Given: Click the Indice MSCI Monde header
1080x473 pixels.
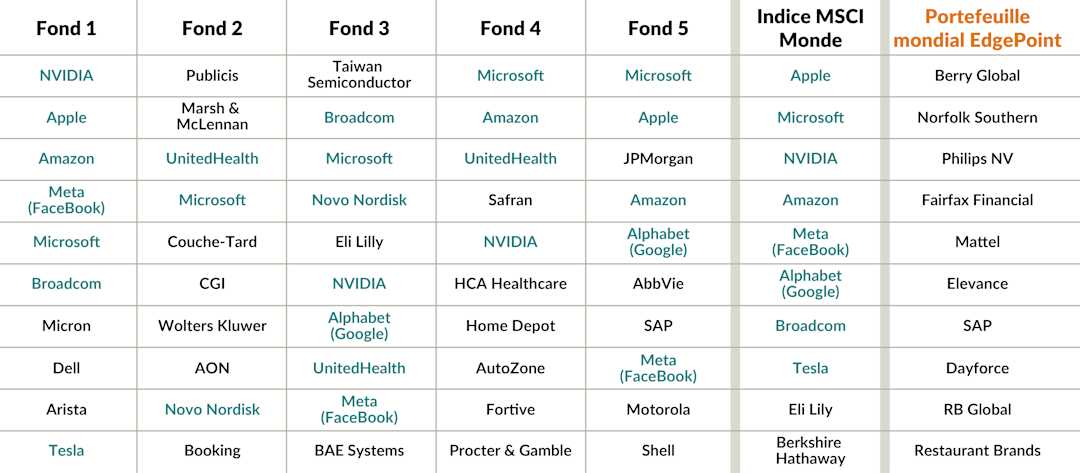Looking at the screenshot, I should pyautogui.click(x=810, y=28).
